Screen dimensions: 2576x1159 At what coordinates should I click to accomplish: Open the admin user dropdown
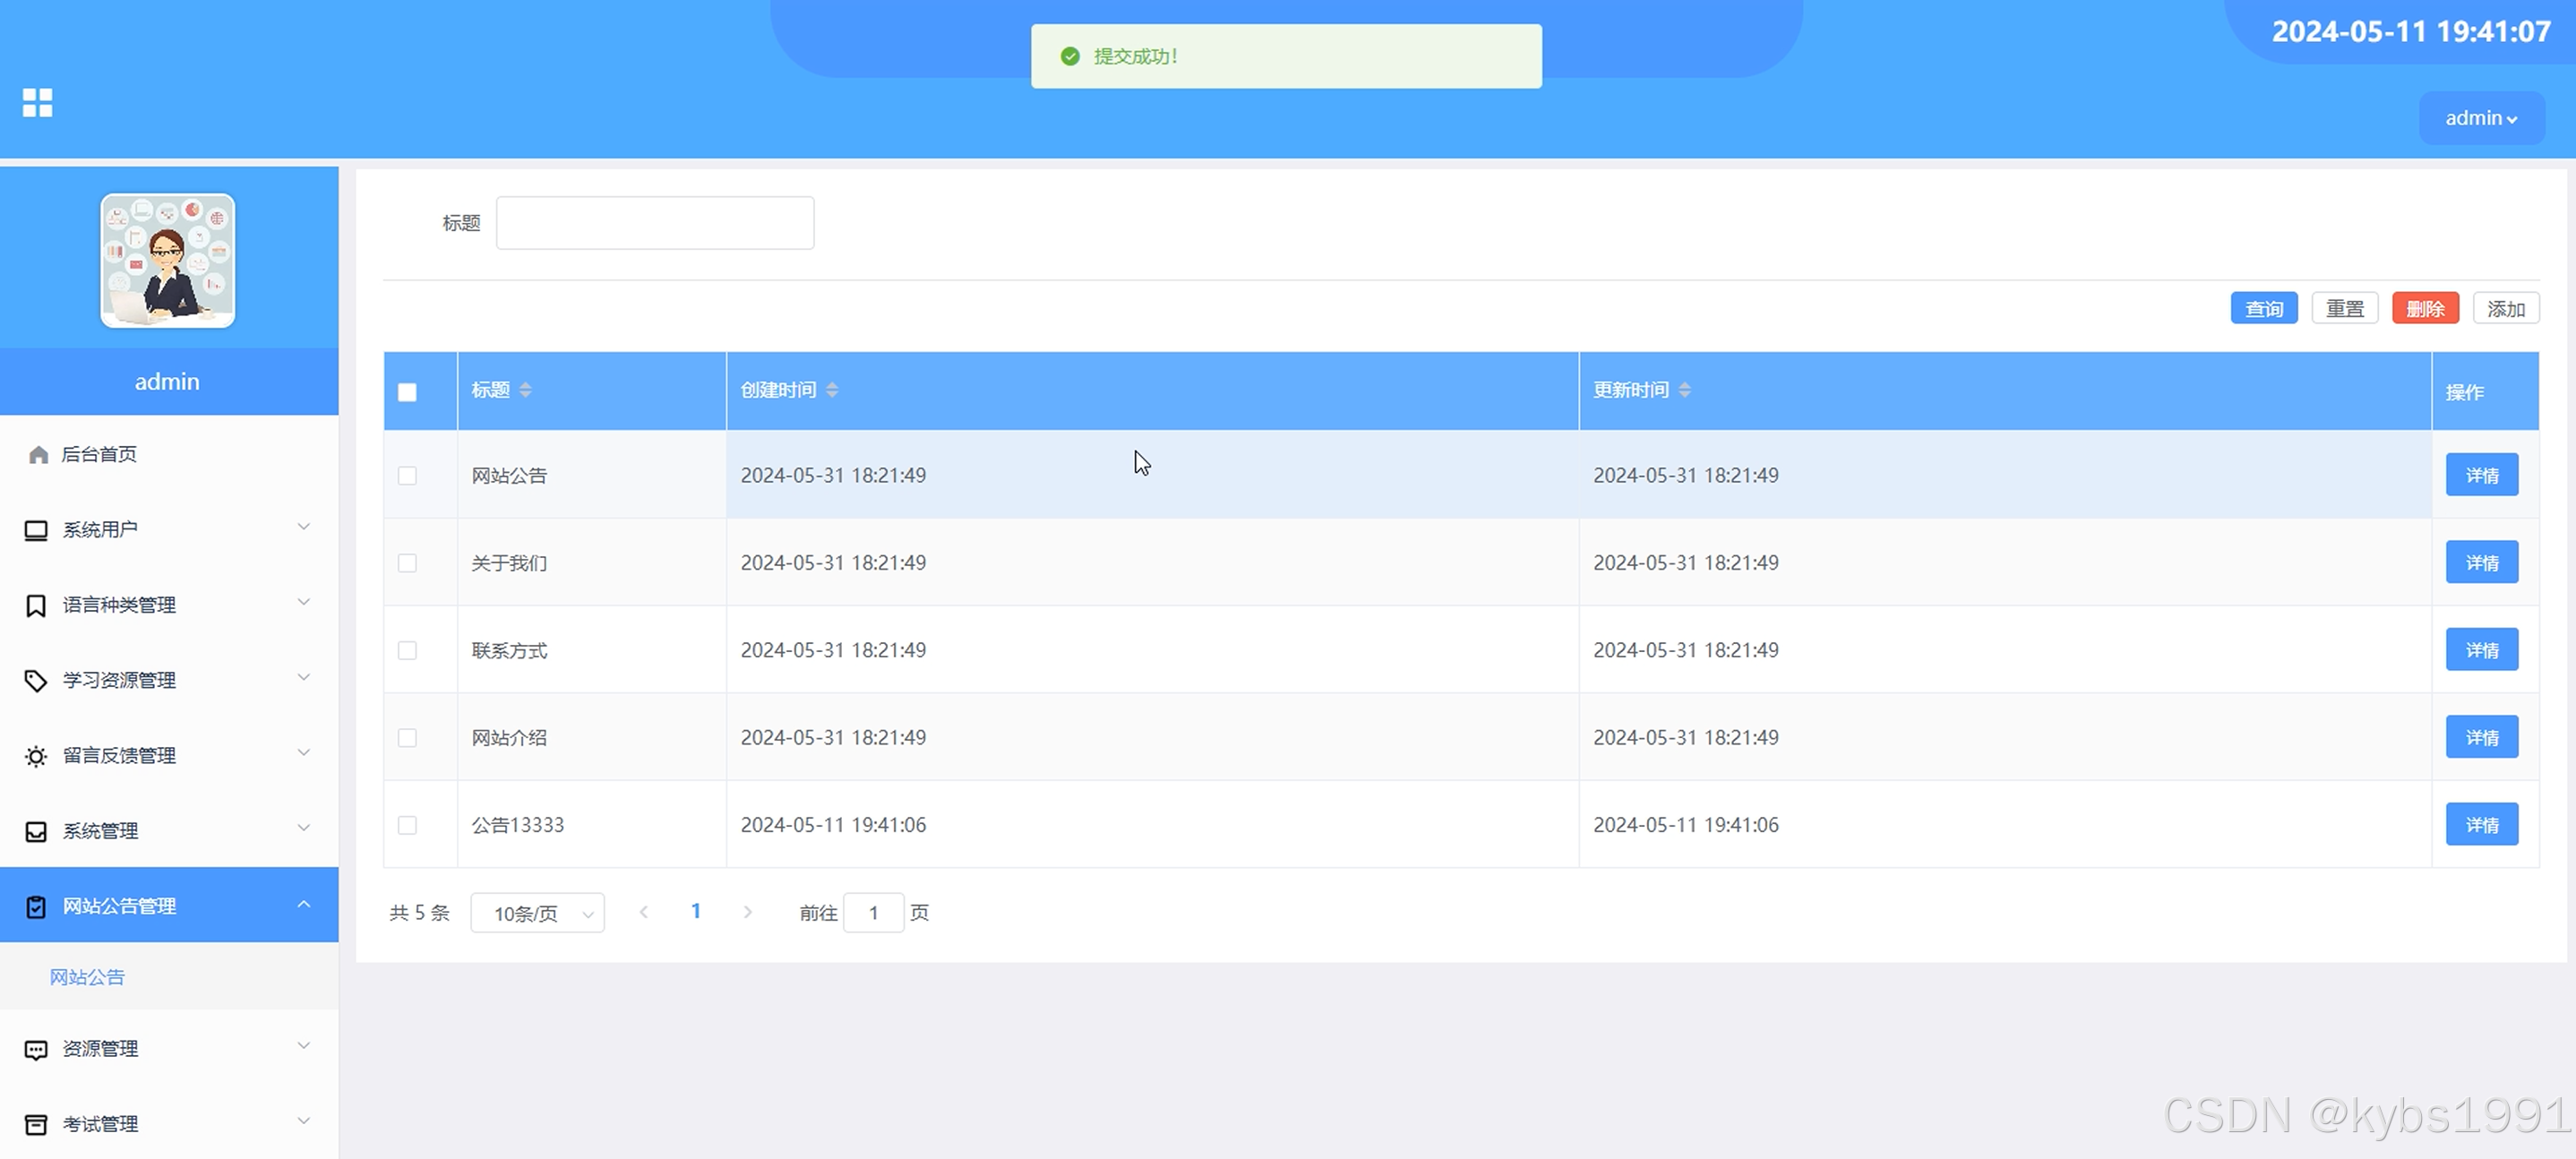[2481, 118]
